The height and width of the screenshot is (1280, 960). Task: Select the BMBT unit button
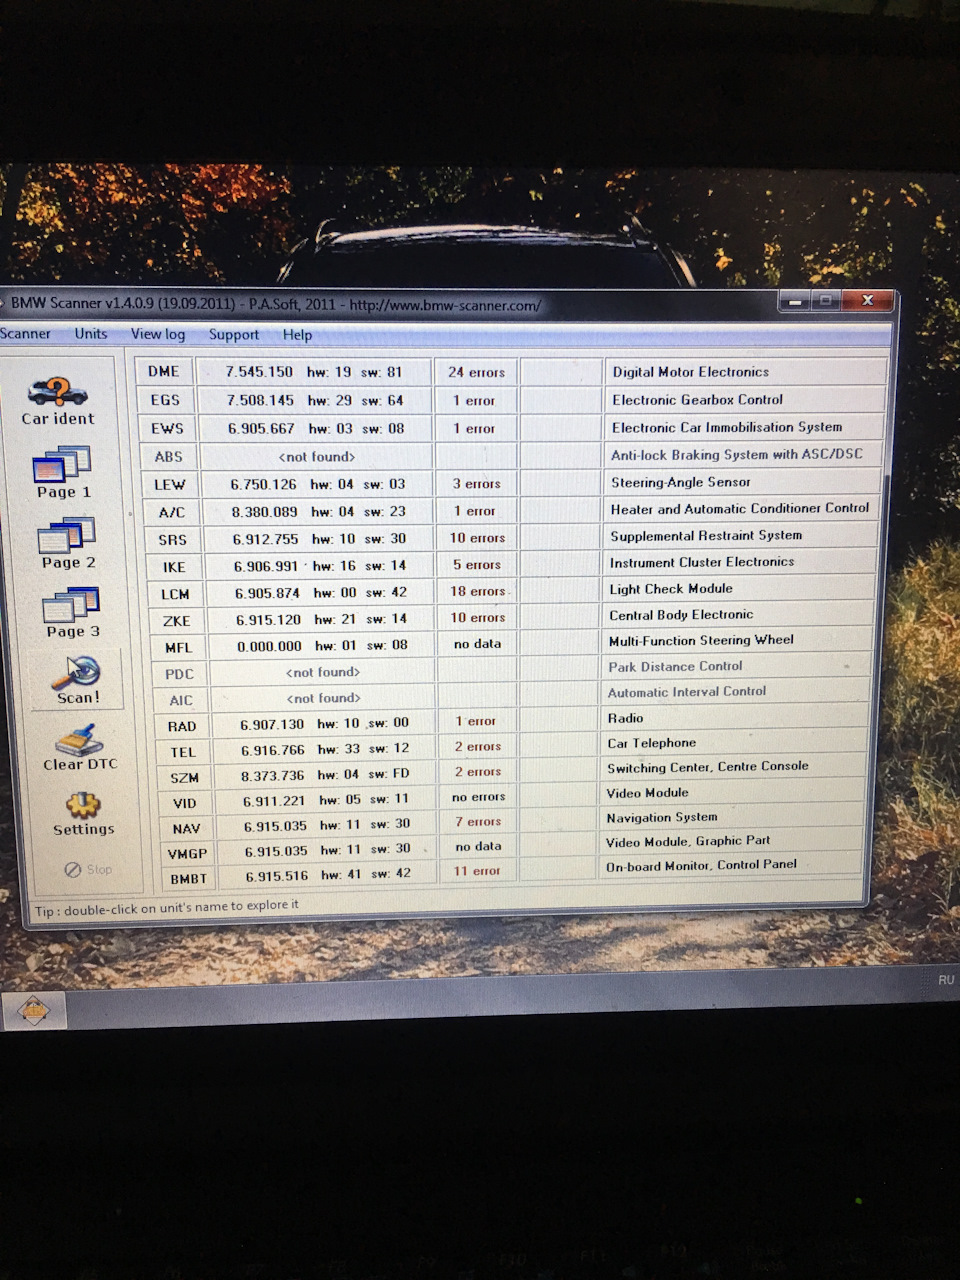pos(189,879)
